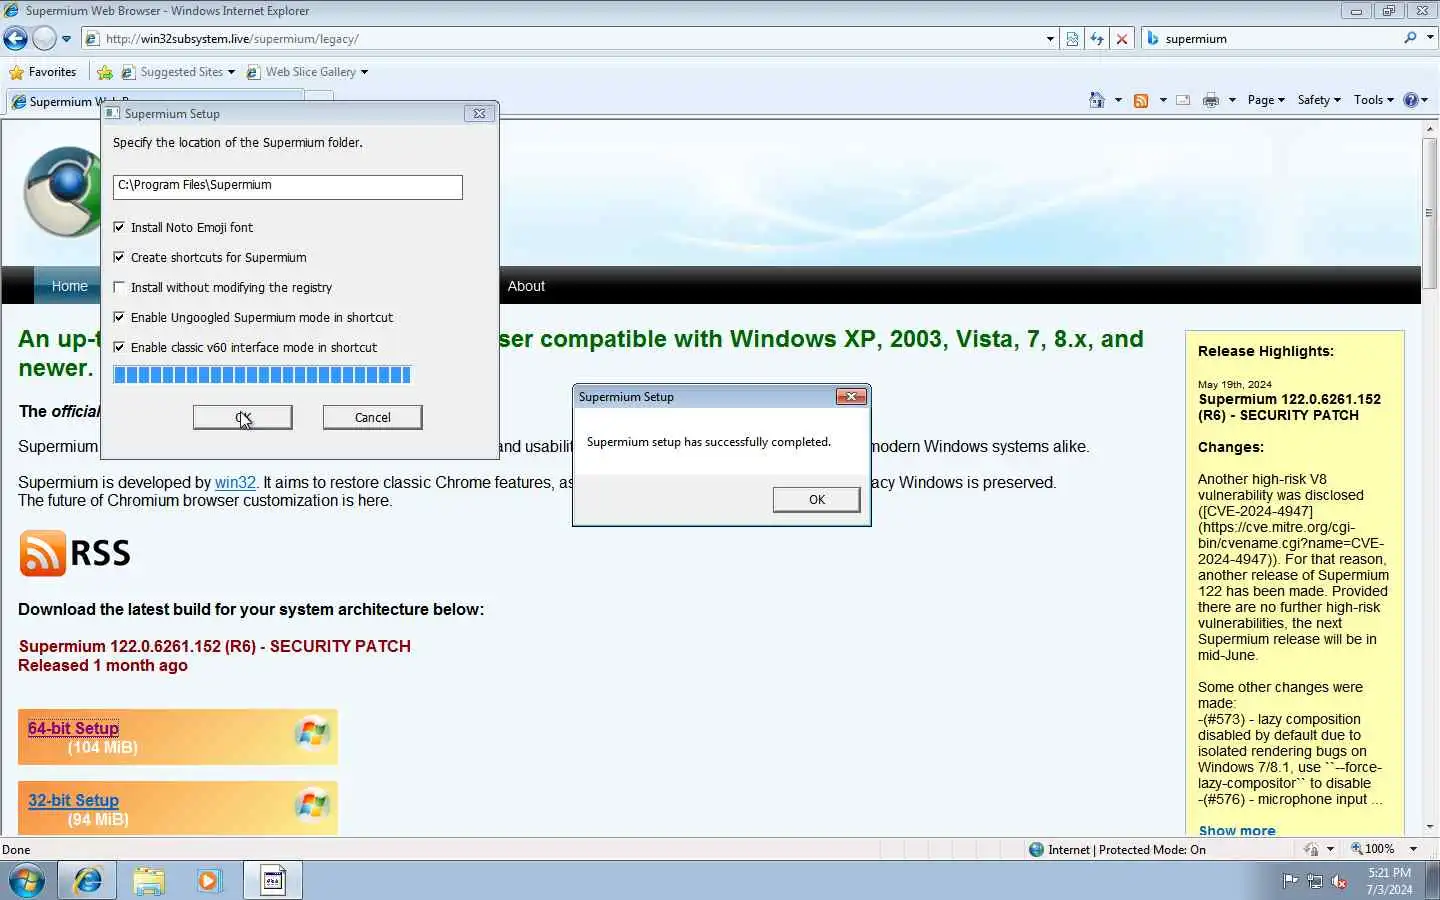Click the Home navigation tab on webpage
This screenshot has width=1440, height=900.
[x=69, y=286]
